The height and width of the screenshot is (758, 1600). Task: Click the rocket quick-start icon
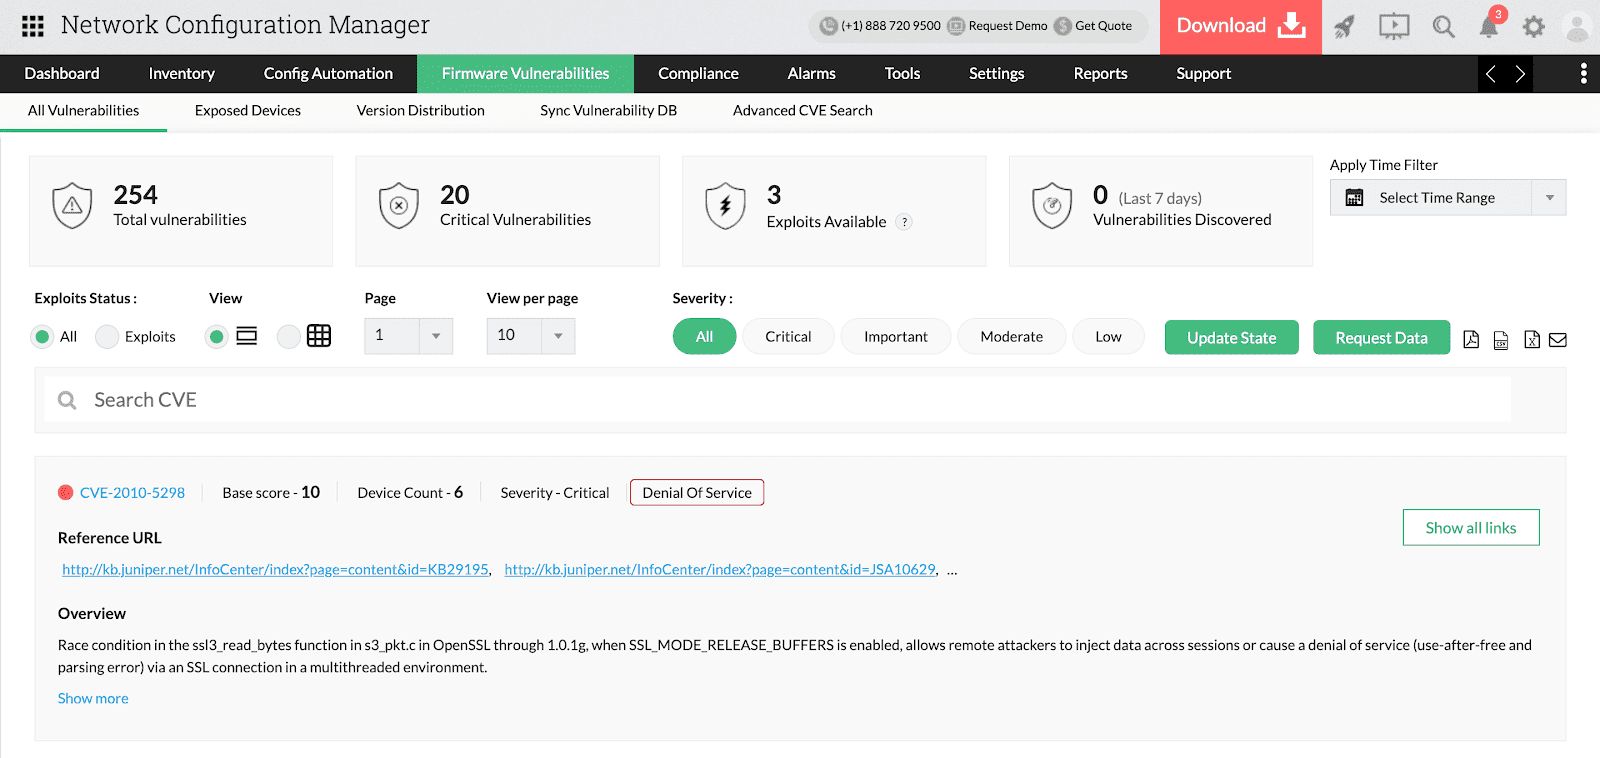tap(1344, 27)
